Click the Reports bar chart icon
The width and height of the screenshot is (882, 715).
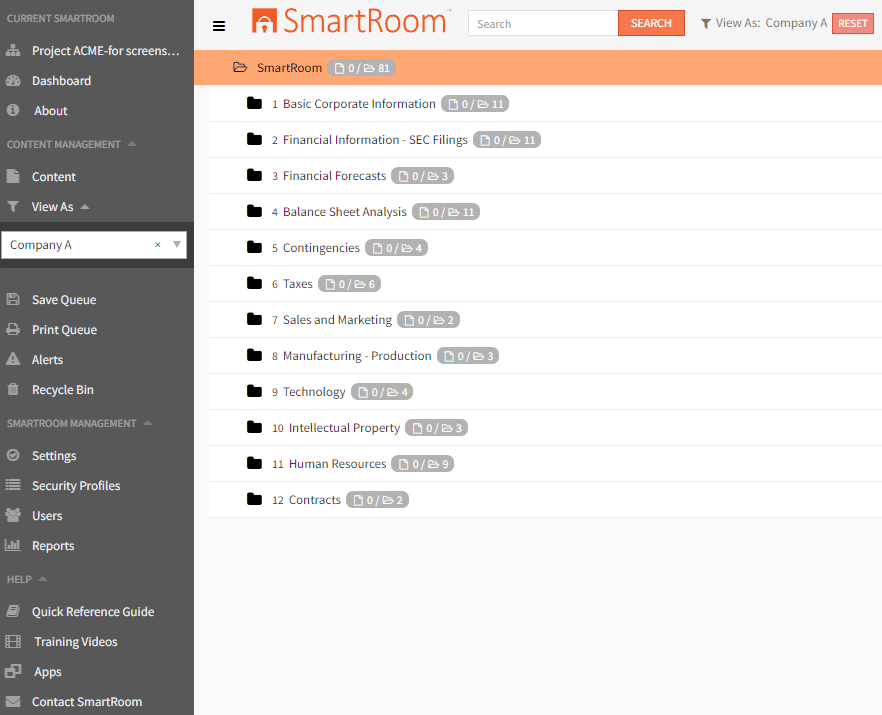click(x=13, y=545)
